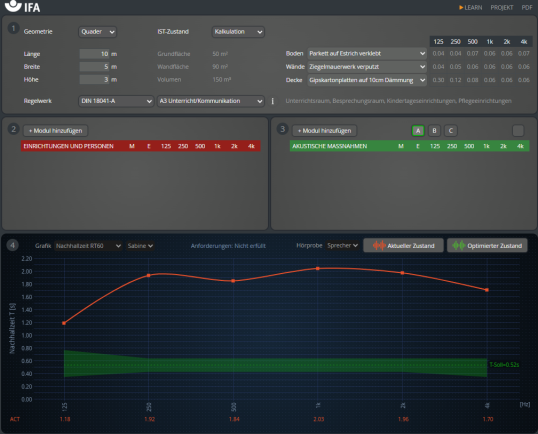Image resolution: width=538 pixels, height=434 pixels.
Task: Click the IFA logo icon
Action: point(13,5)
